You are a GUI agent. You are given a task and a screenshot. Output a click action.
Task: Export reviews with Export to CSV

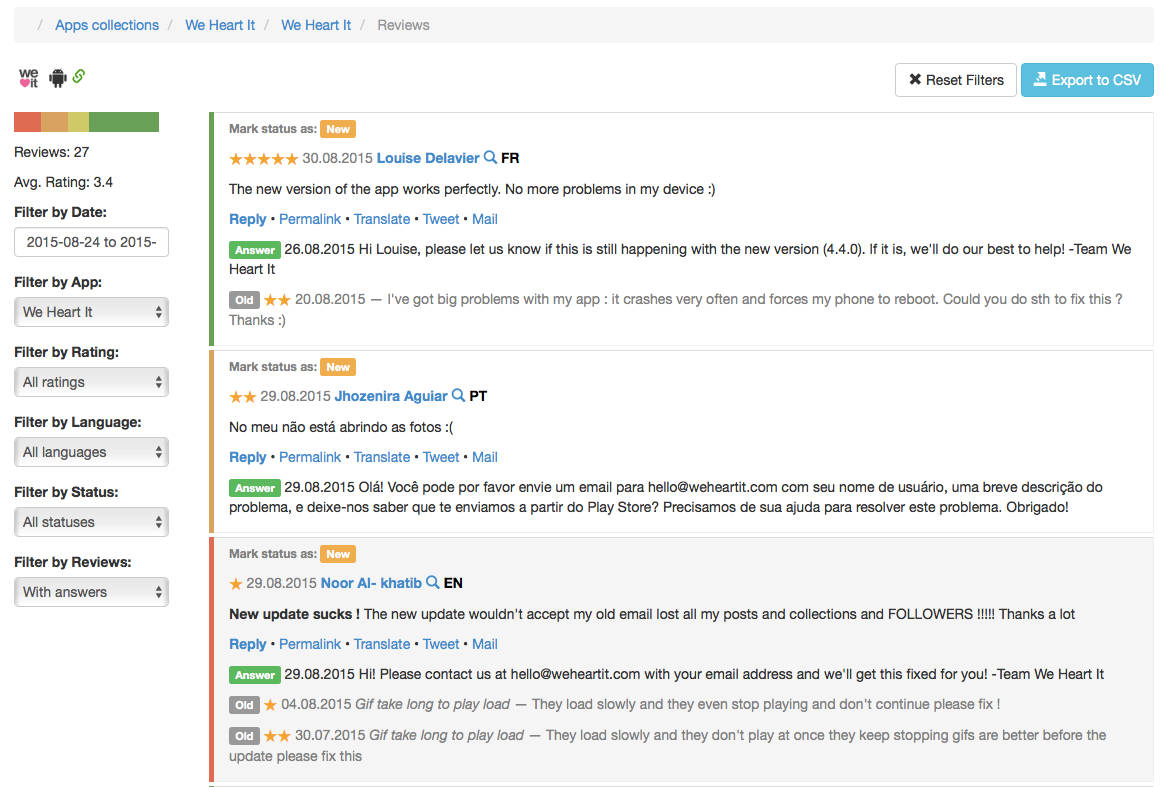pos(1087,80)
